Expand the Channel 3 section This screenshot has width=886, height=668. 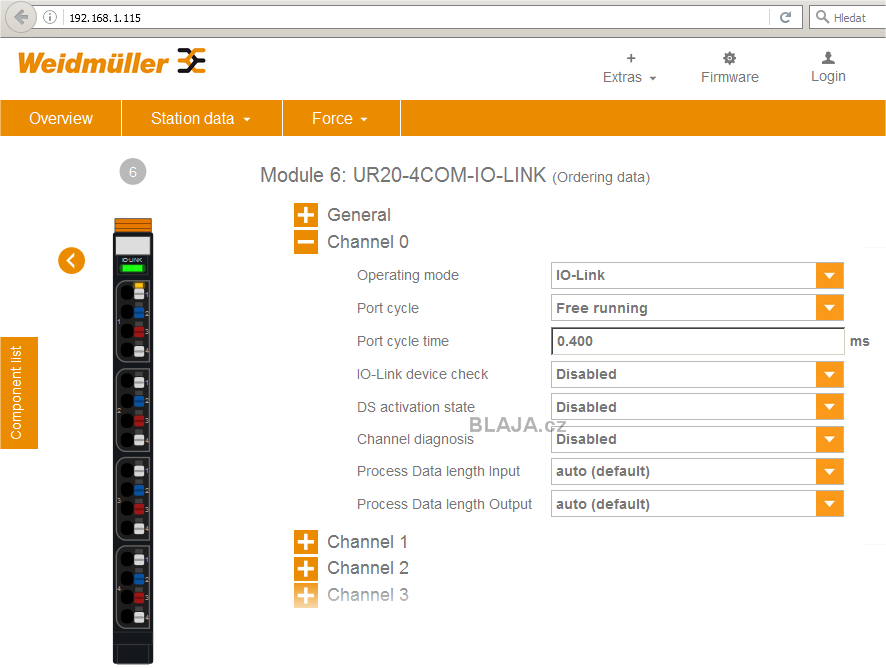306,595
